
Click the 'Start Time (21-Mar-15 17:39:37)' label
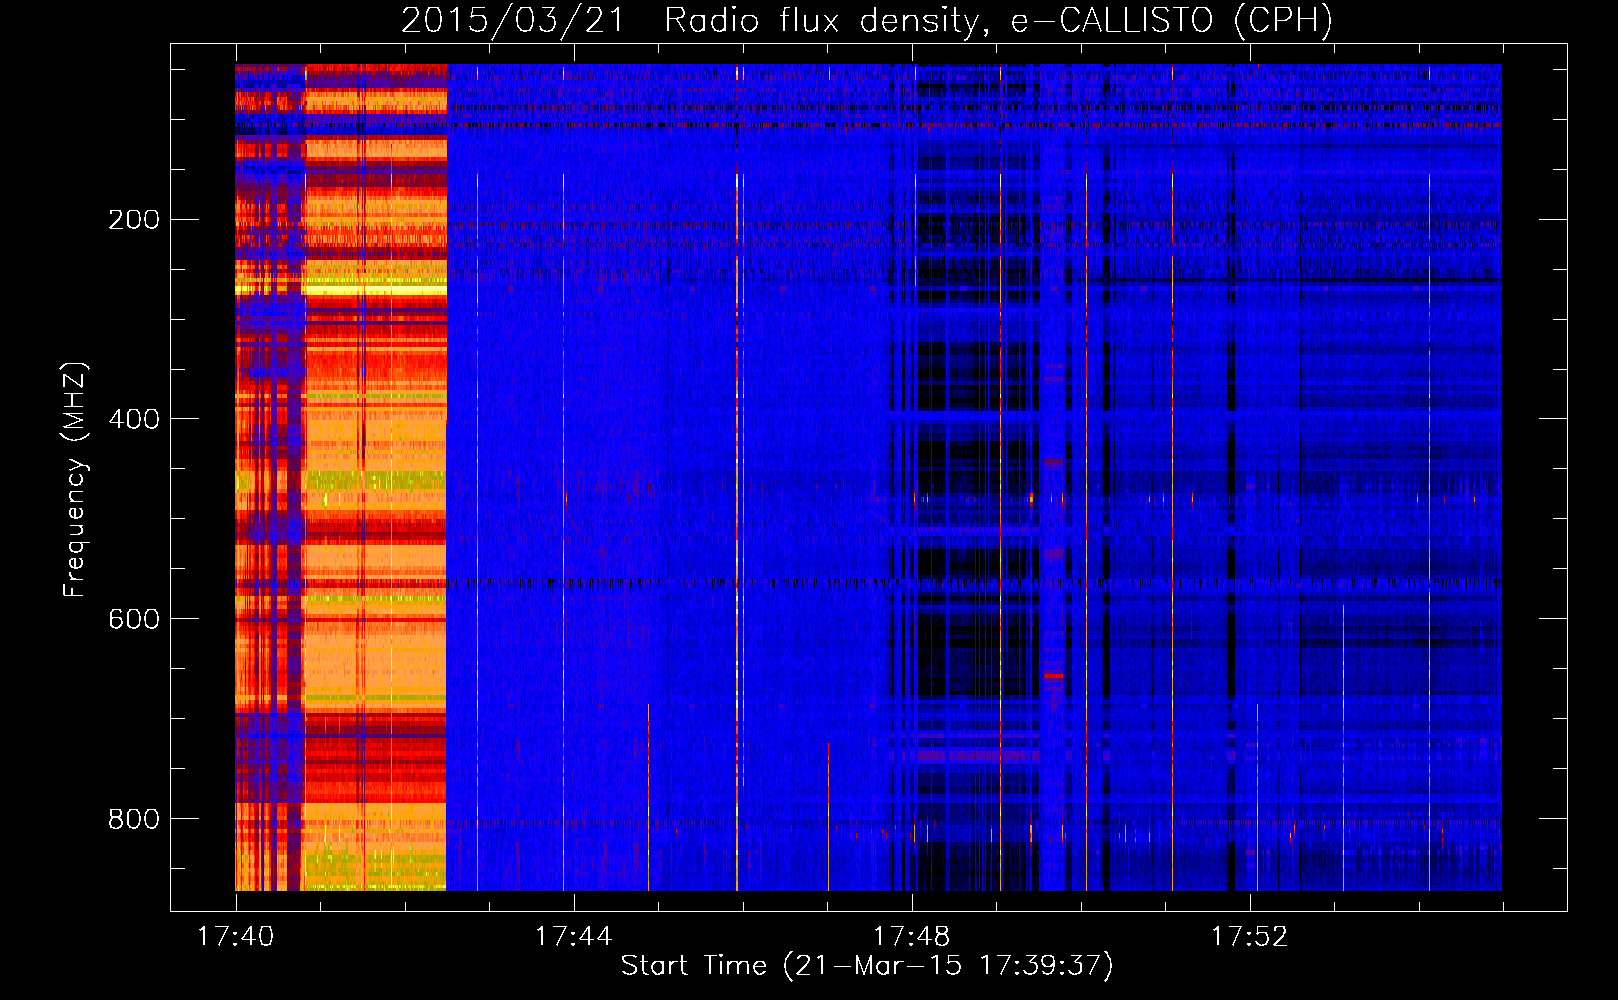click(867, 966)
